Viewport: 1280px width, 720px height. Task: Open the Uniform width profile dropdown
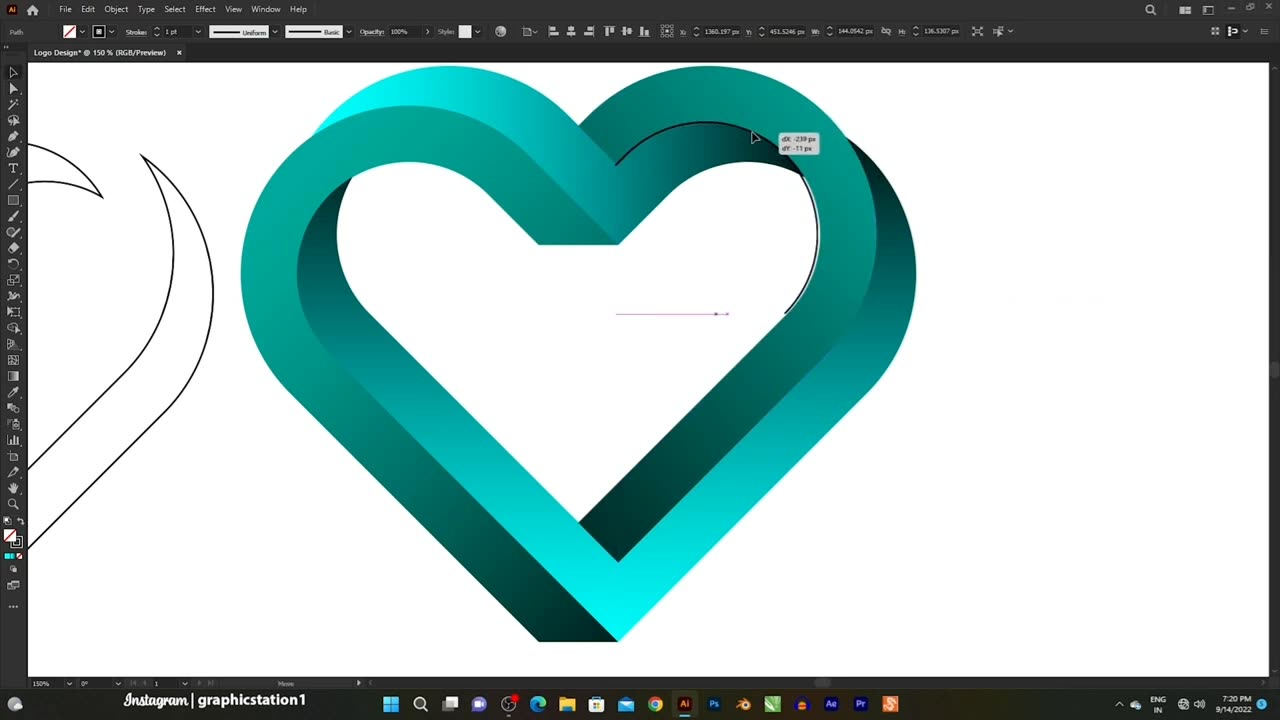[275, 31]
